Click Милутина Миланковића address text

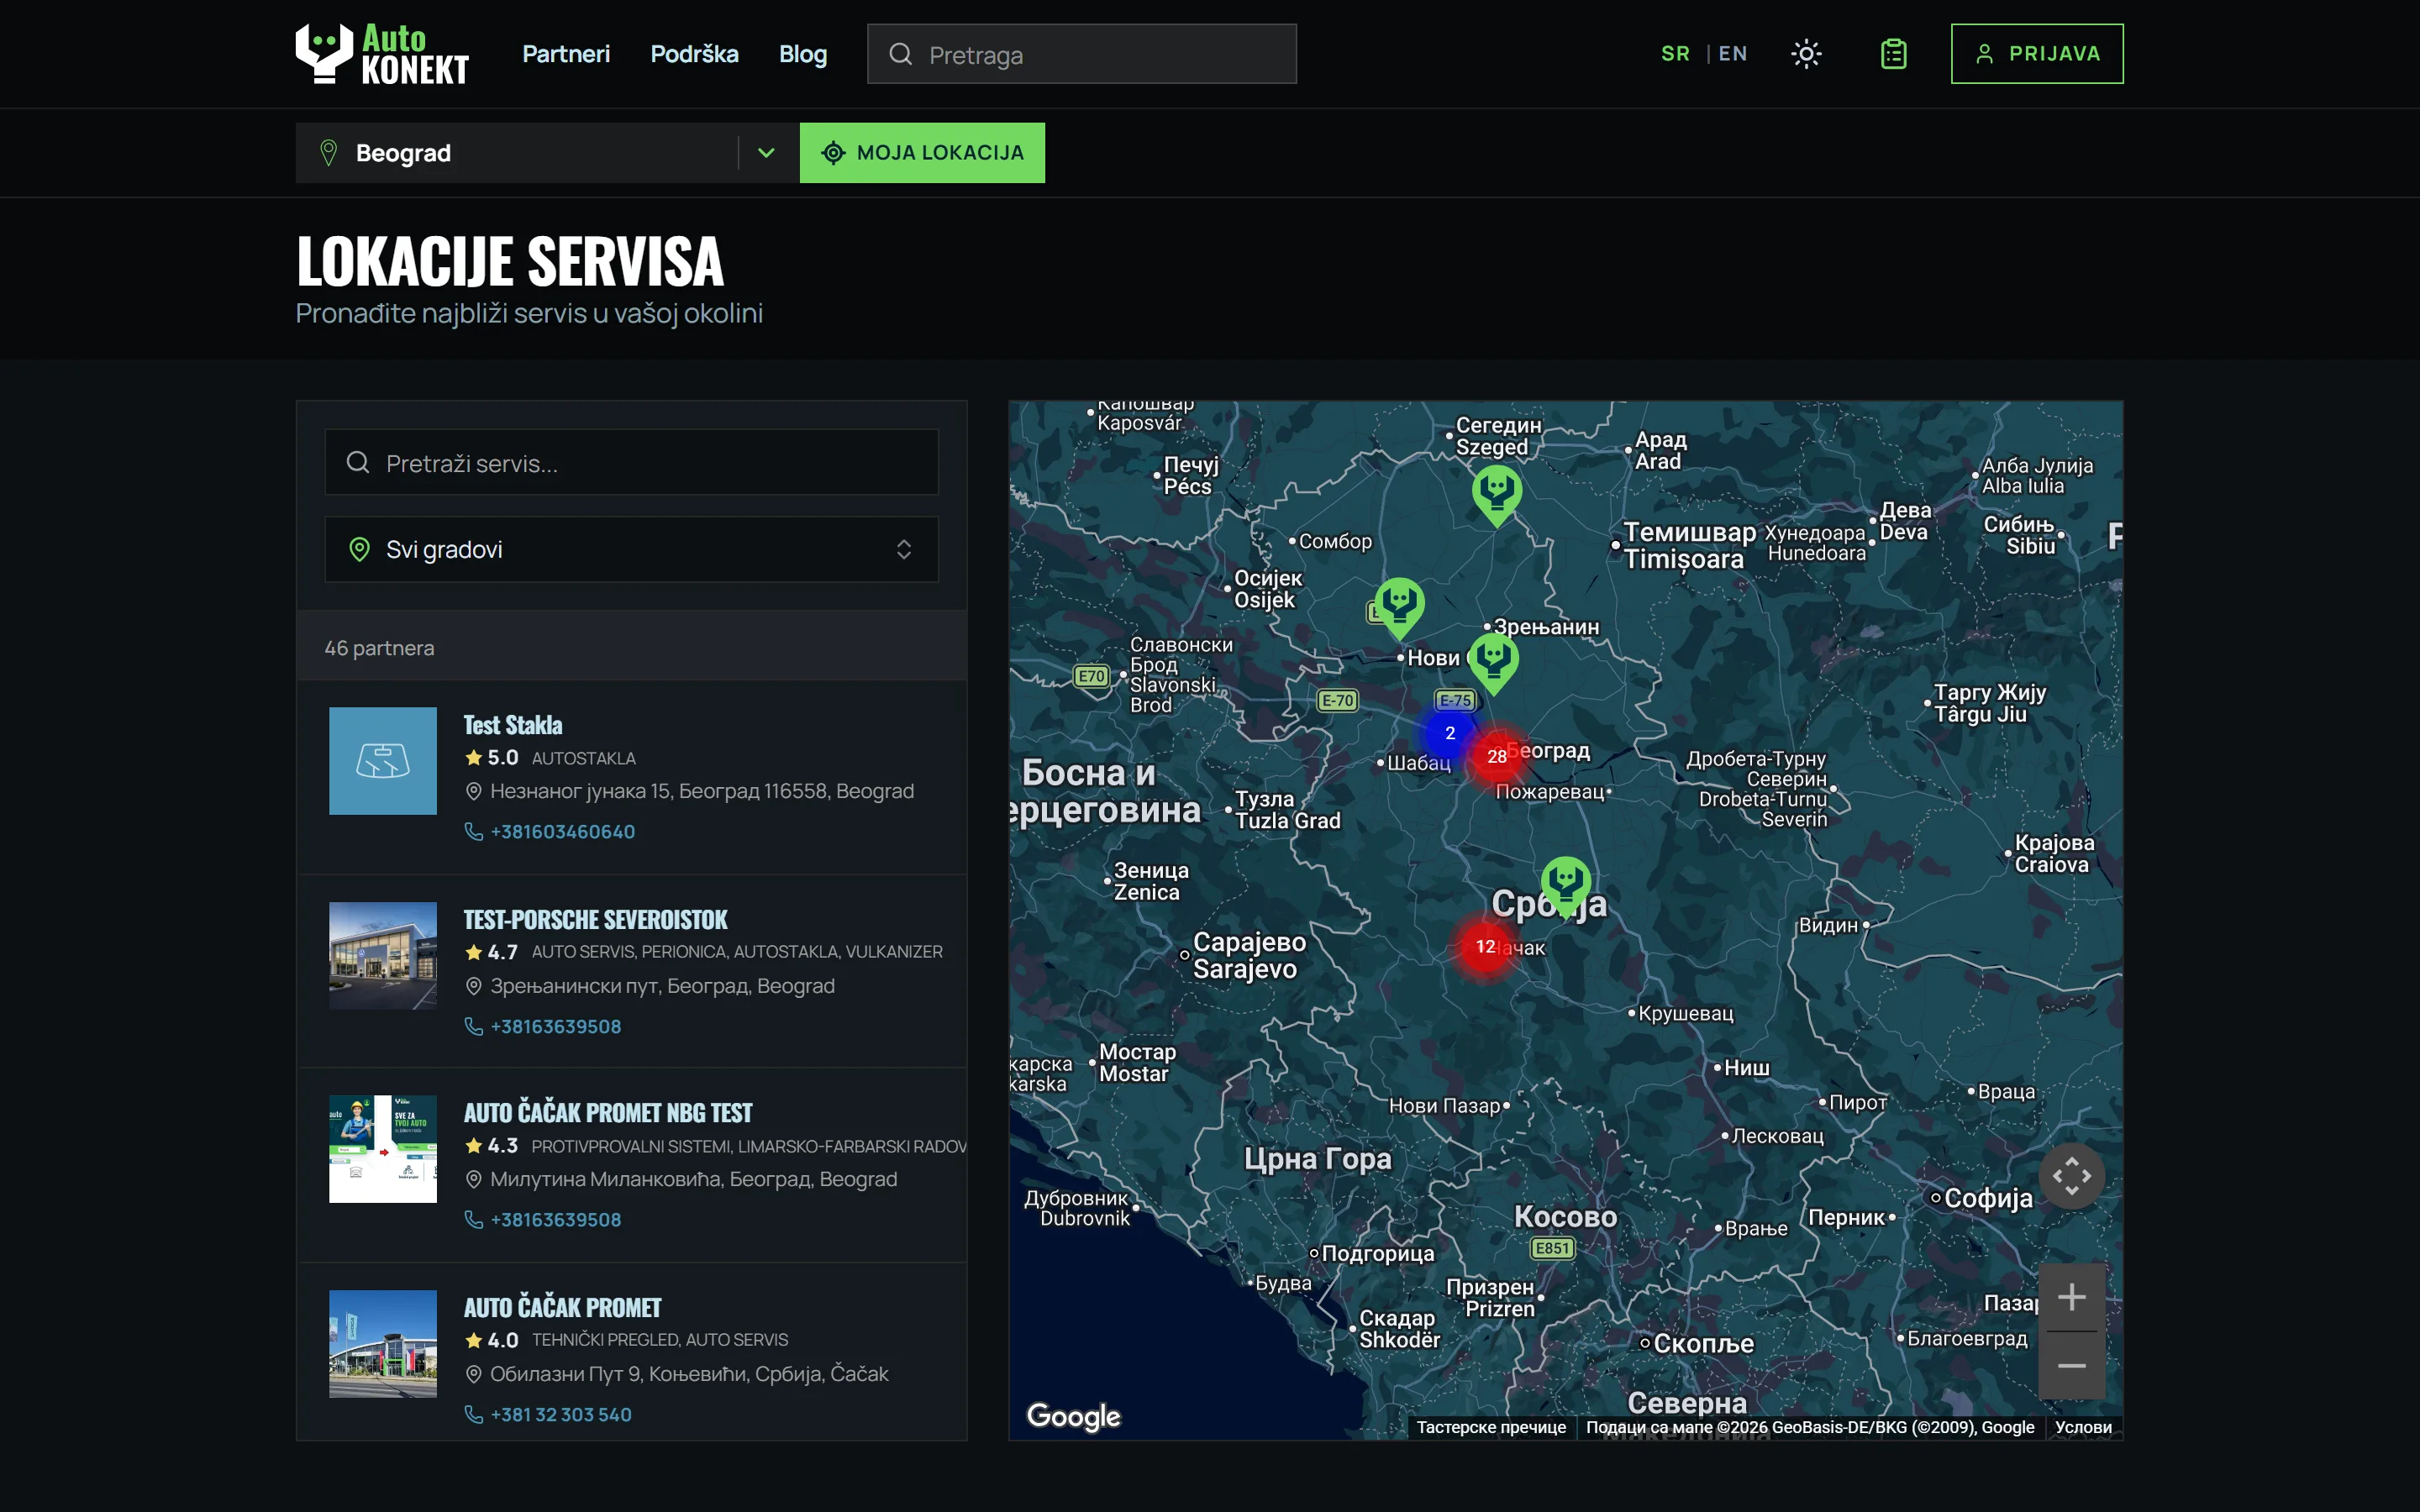coord(693,1180)
